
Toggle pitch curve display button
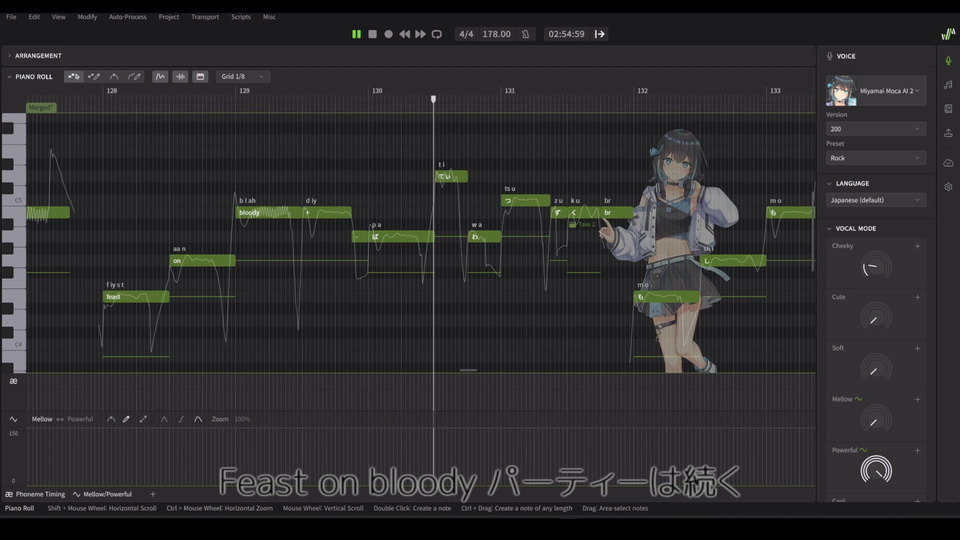click(x=160, y=77)
